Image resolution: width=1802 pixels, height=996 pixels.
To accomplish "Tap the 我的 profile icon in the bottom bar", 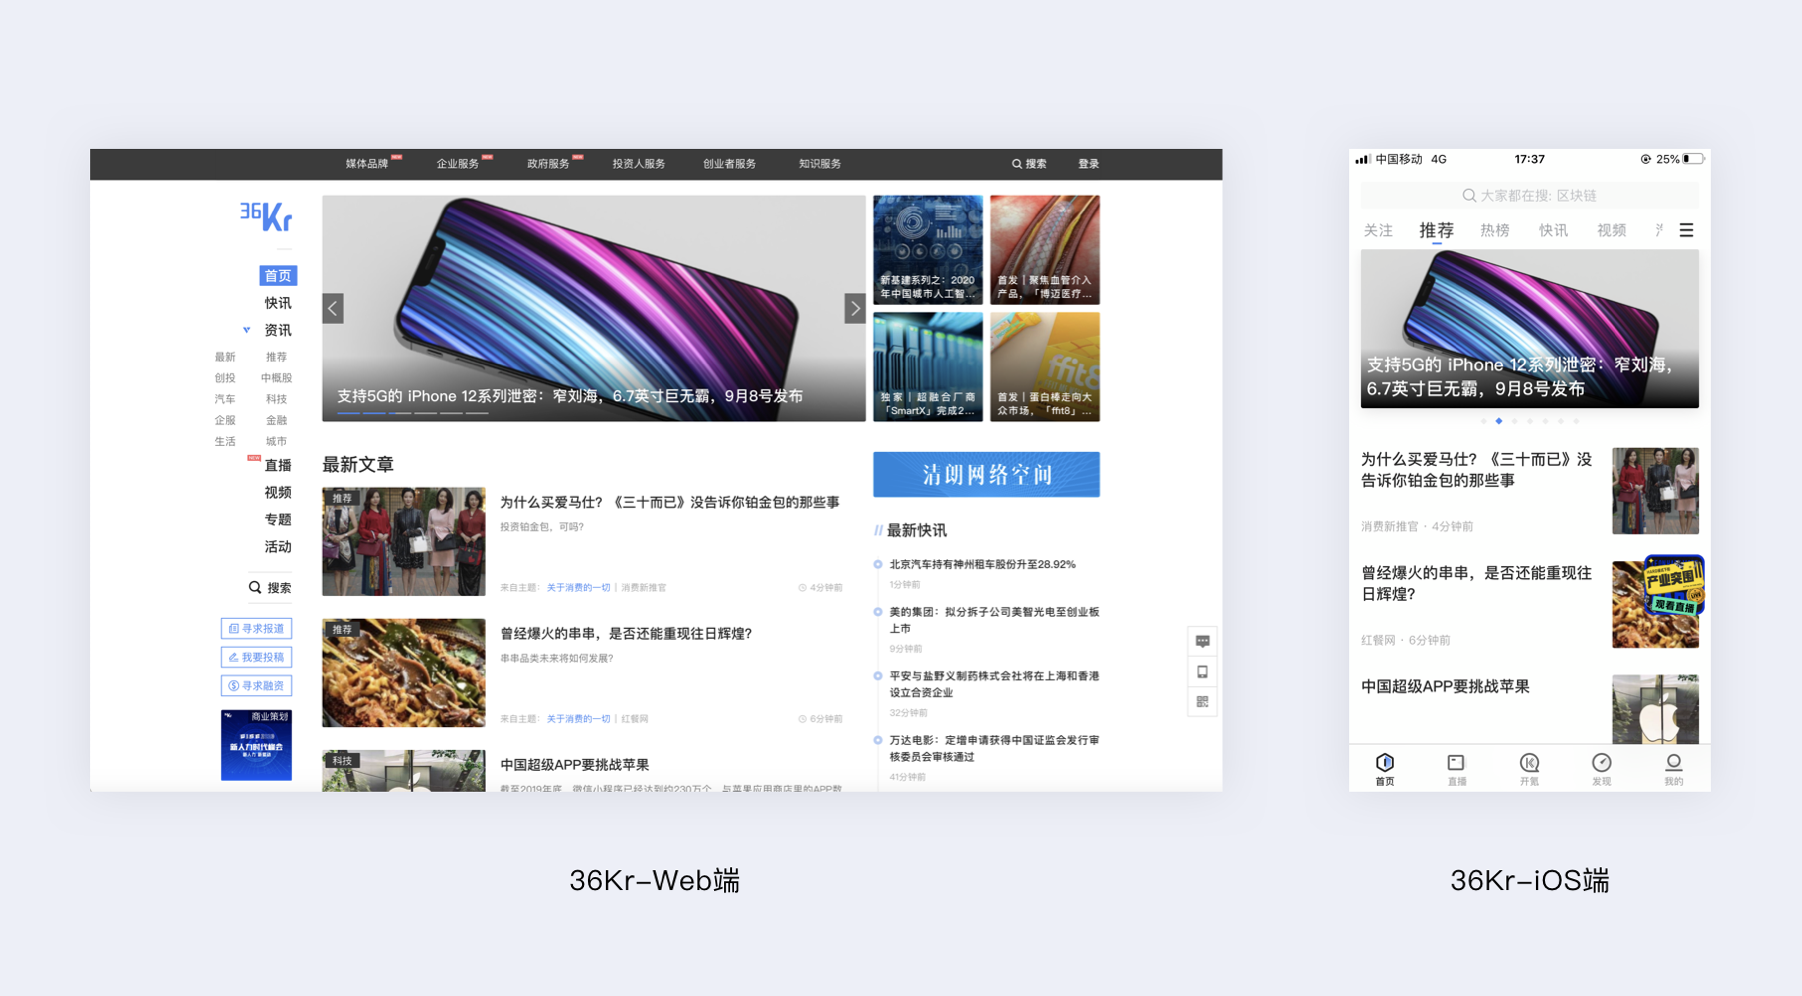I will click(1673, 764).
